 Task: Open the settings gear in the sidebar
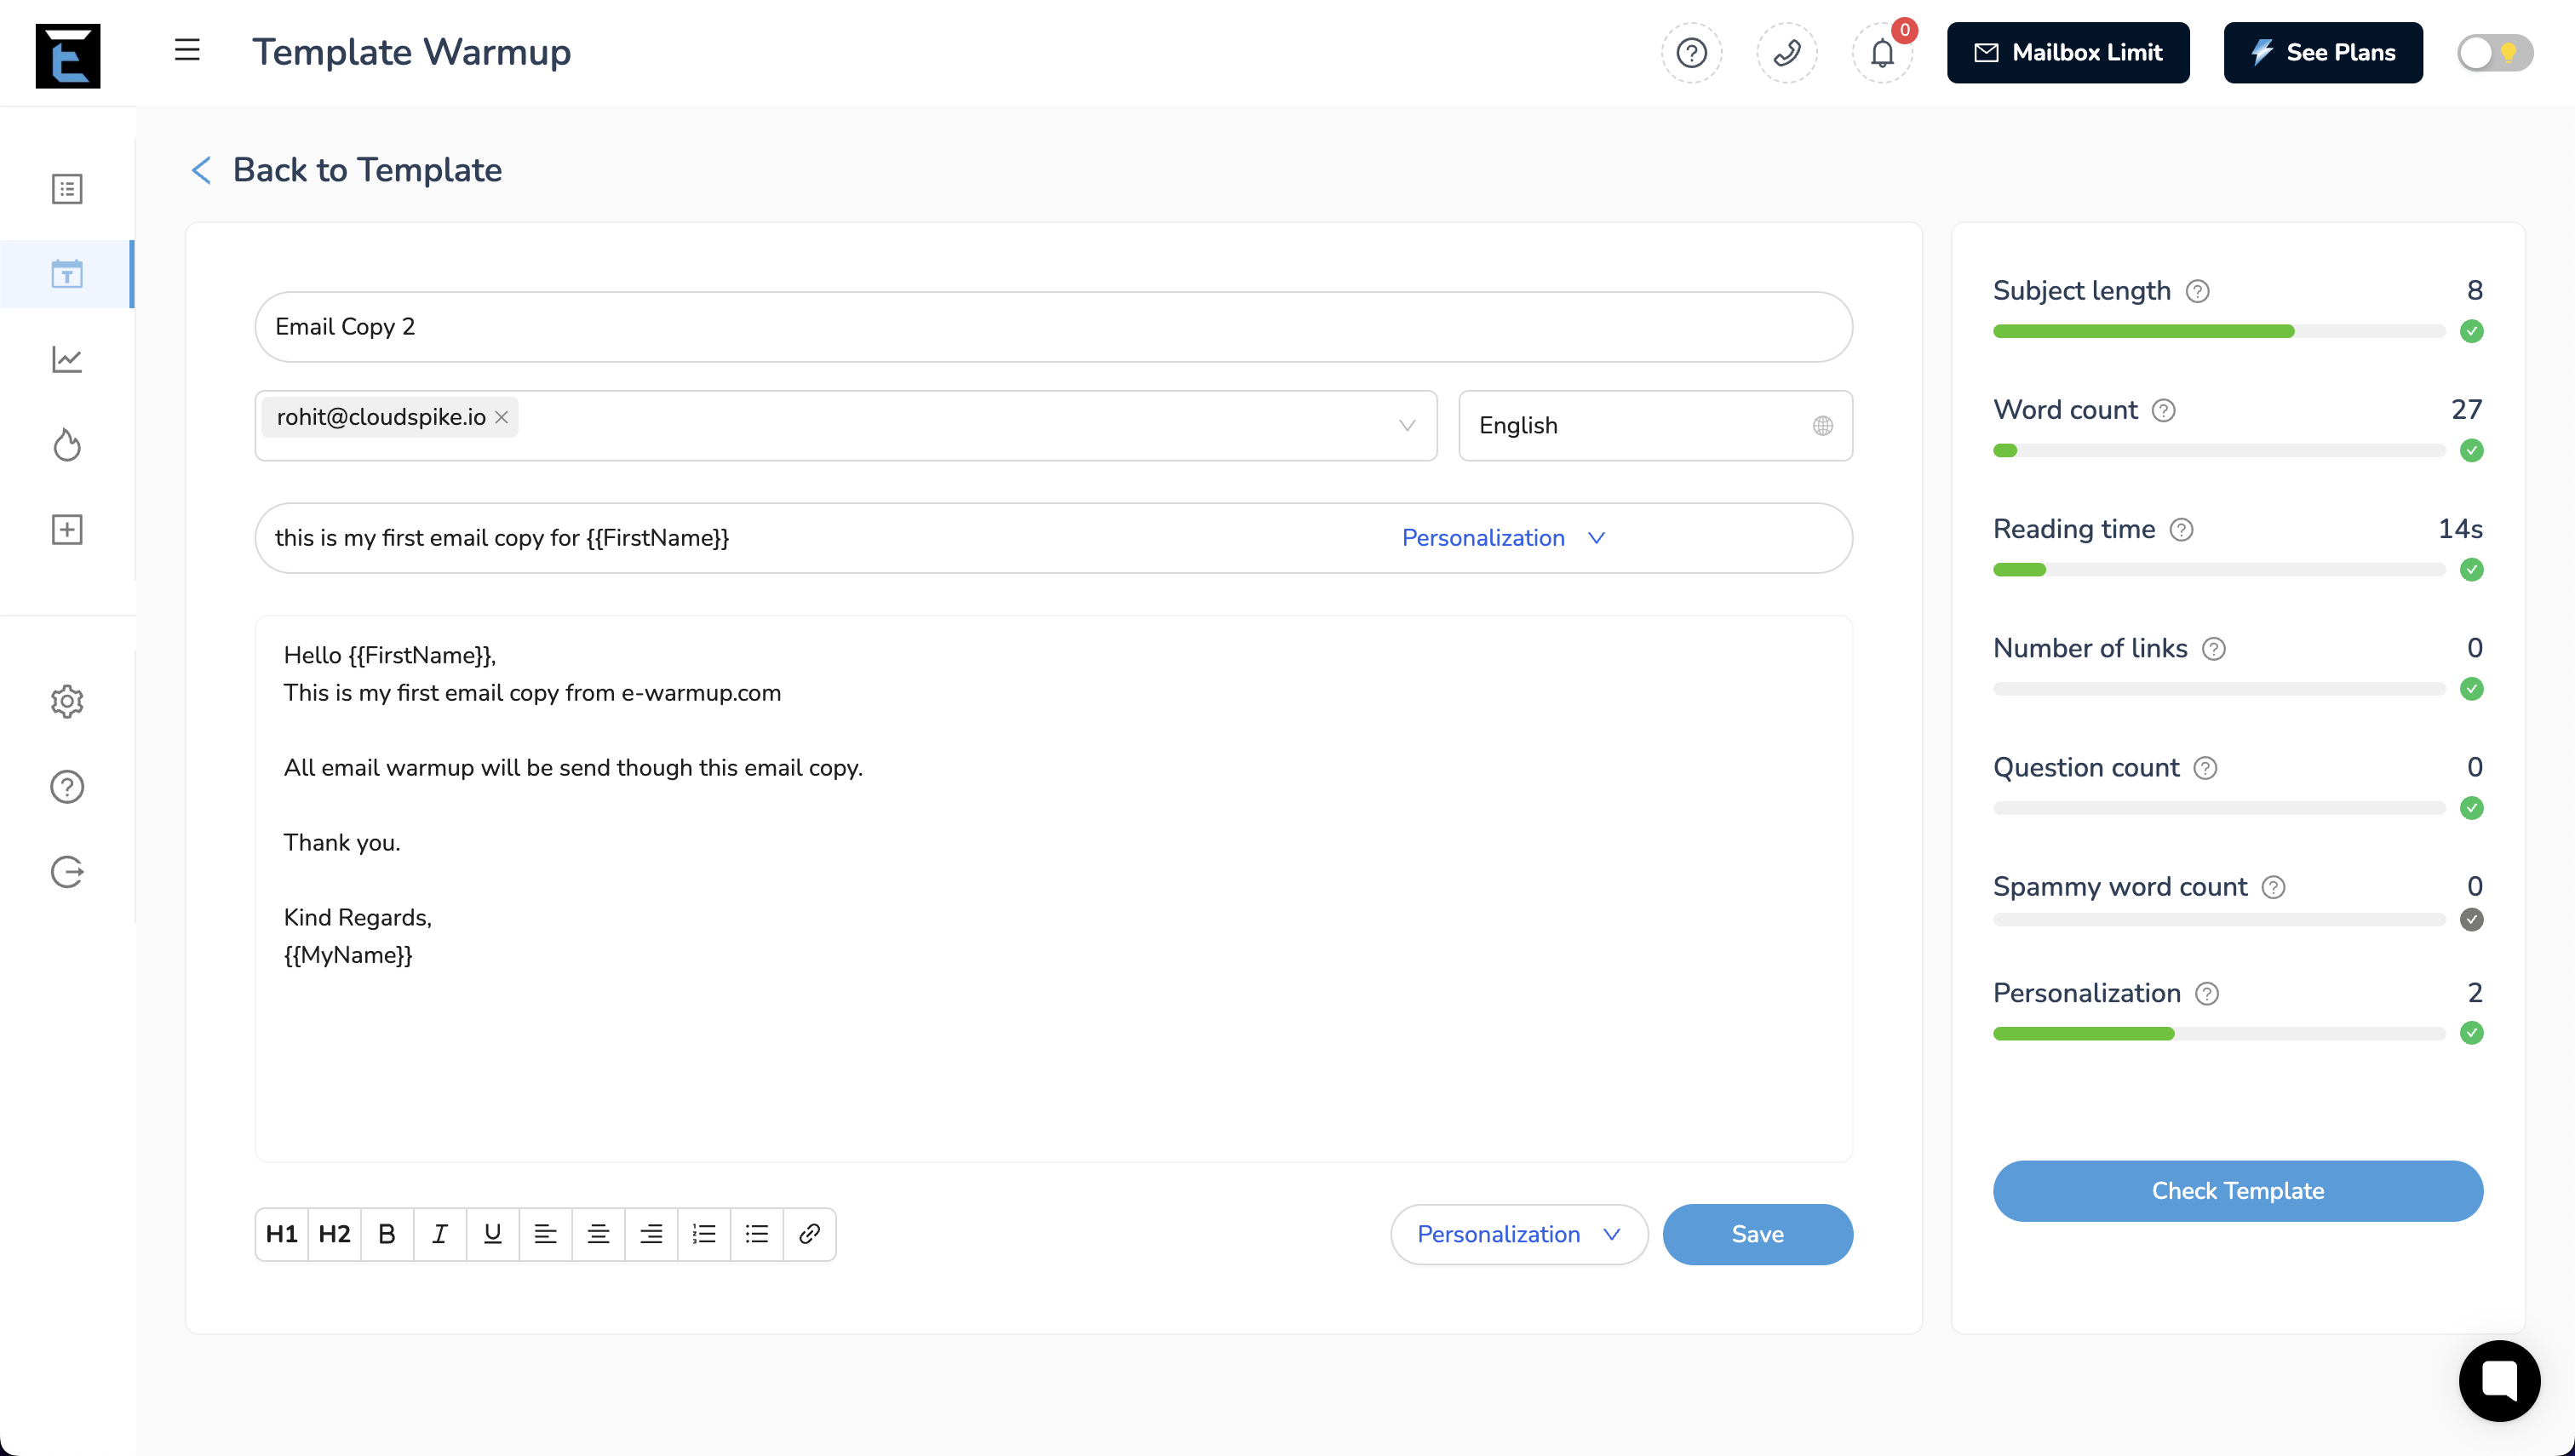(x=67, y=701)
